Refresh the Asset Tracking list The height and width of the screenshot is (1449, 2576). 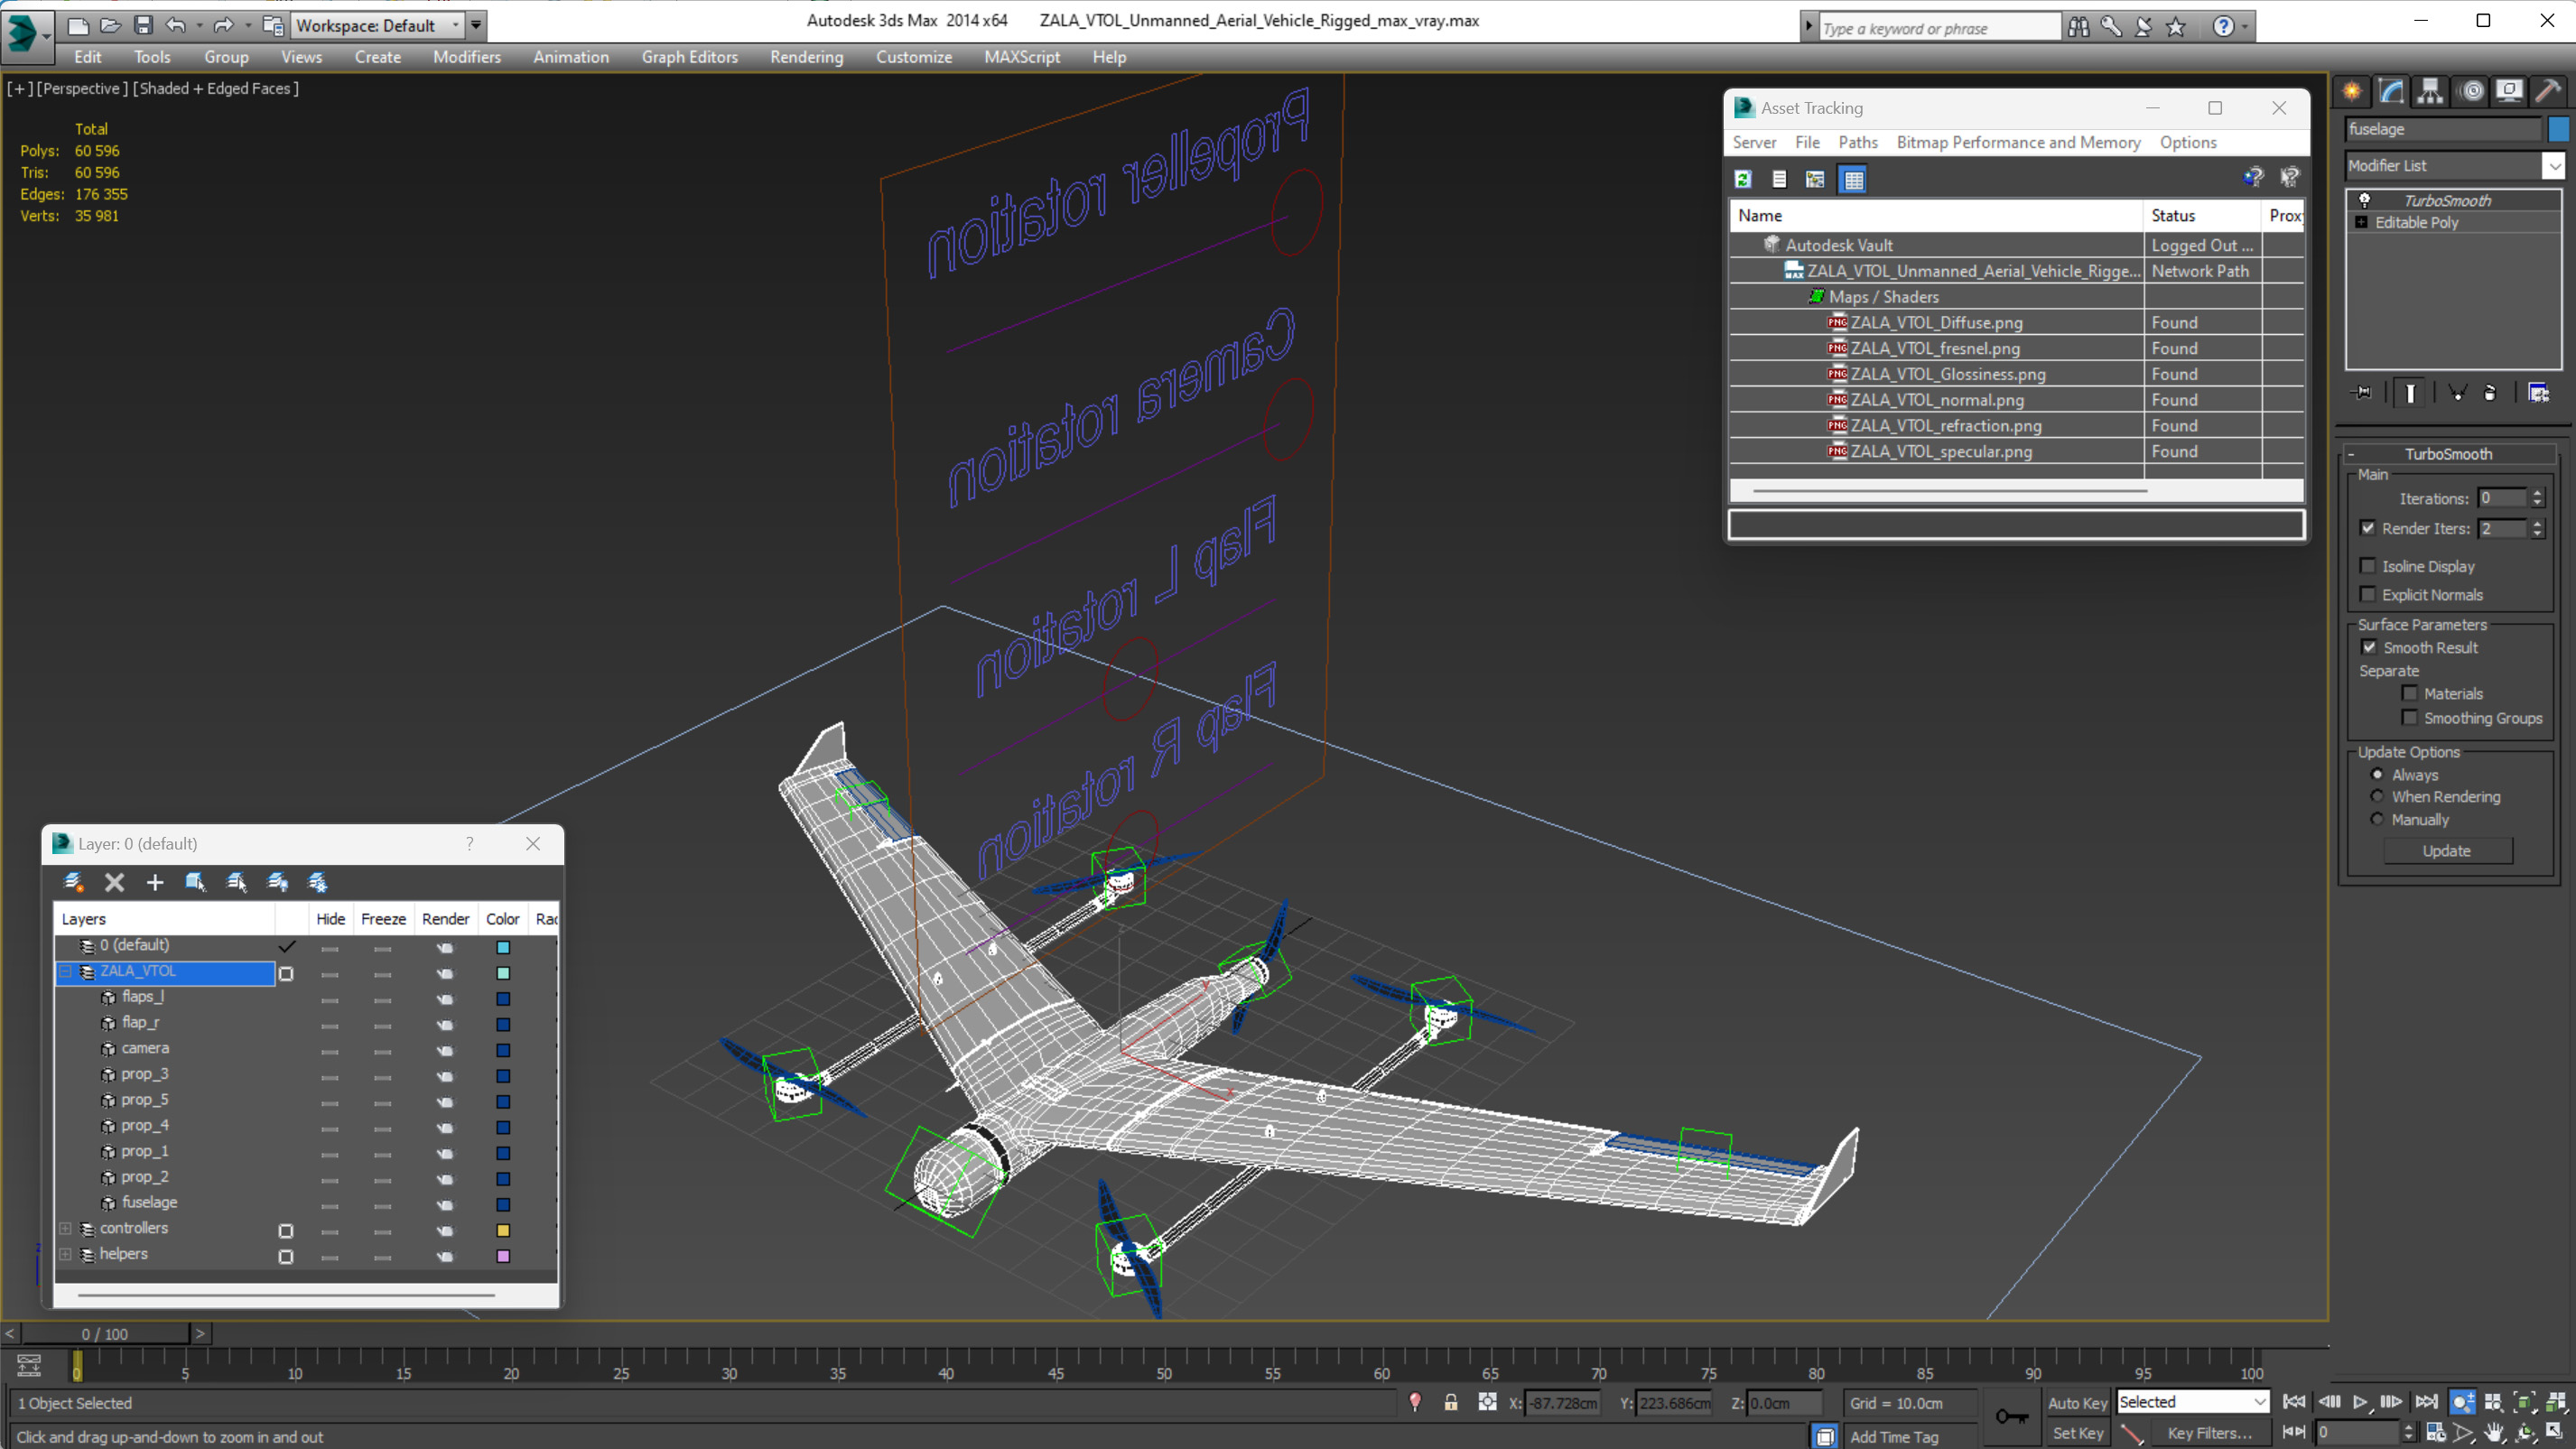click(x=1743, y=179)
